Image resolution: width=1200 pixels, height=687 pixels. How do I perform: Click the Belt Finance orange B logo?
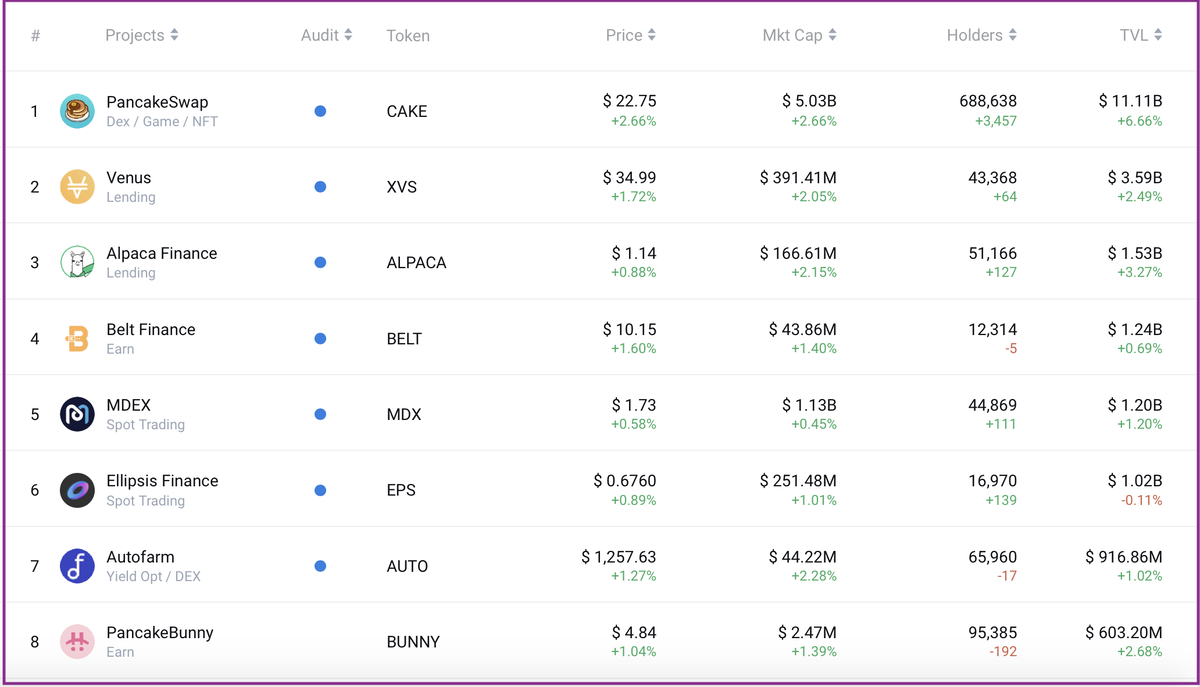(x=77, y=339)
